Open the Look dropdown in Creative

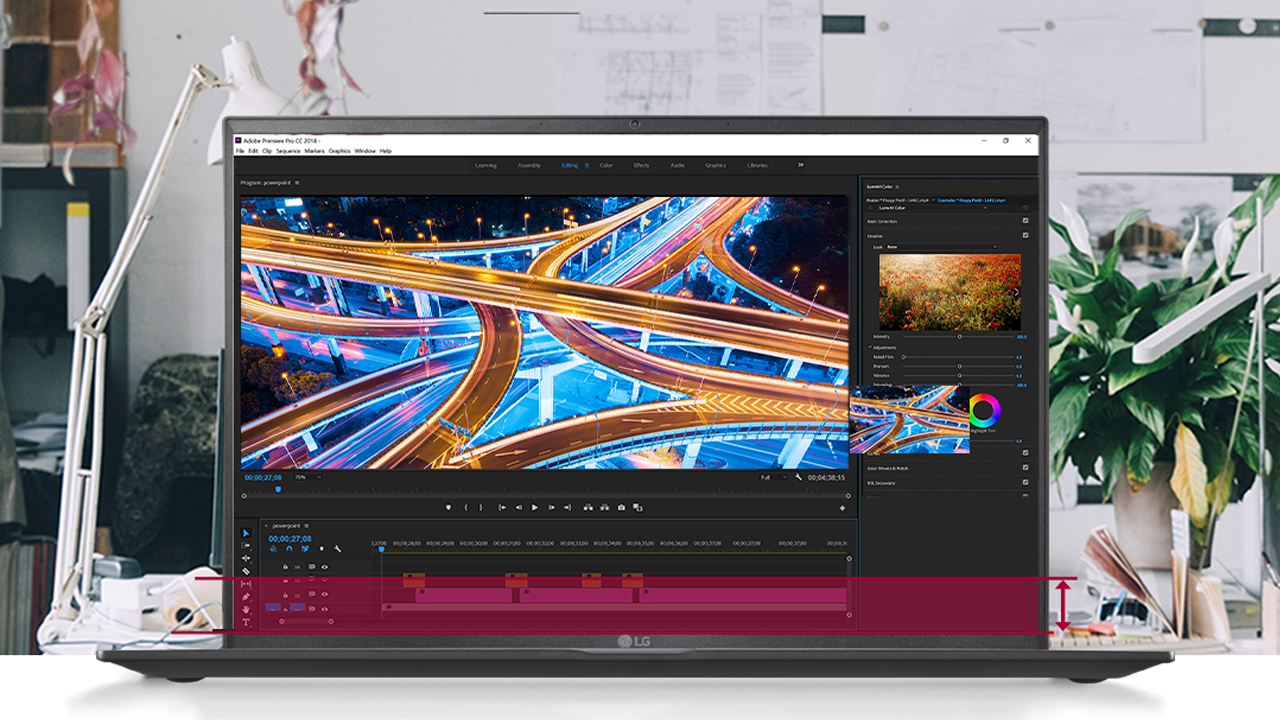941,246
